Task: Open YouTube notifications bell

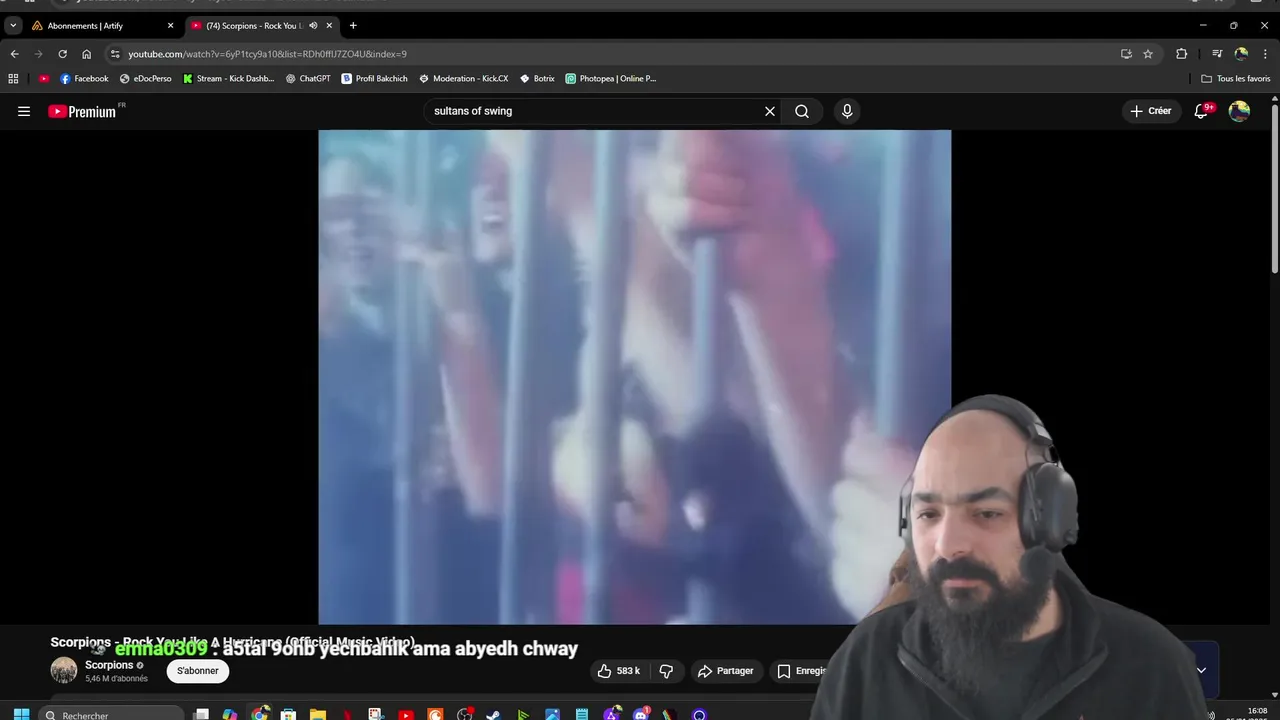Action: pos(1203,111)
